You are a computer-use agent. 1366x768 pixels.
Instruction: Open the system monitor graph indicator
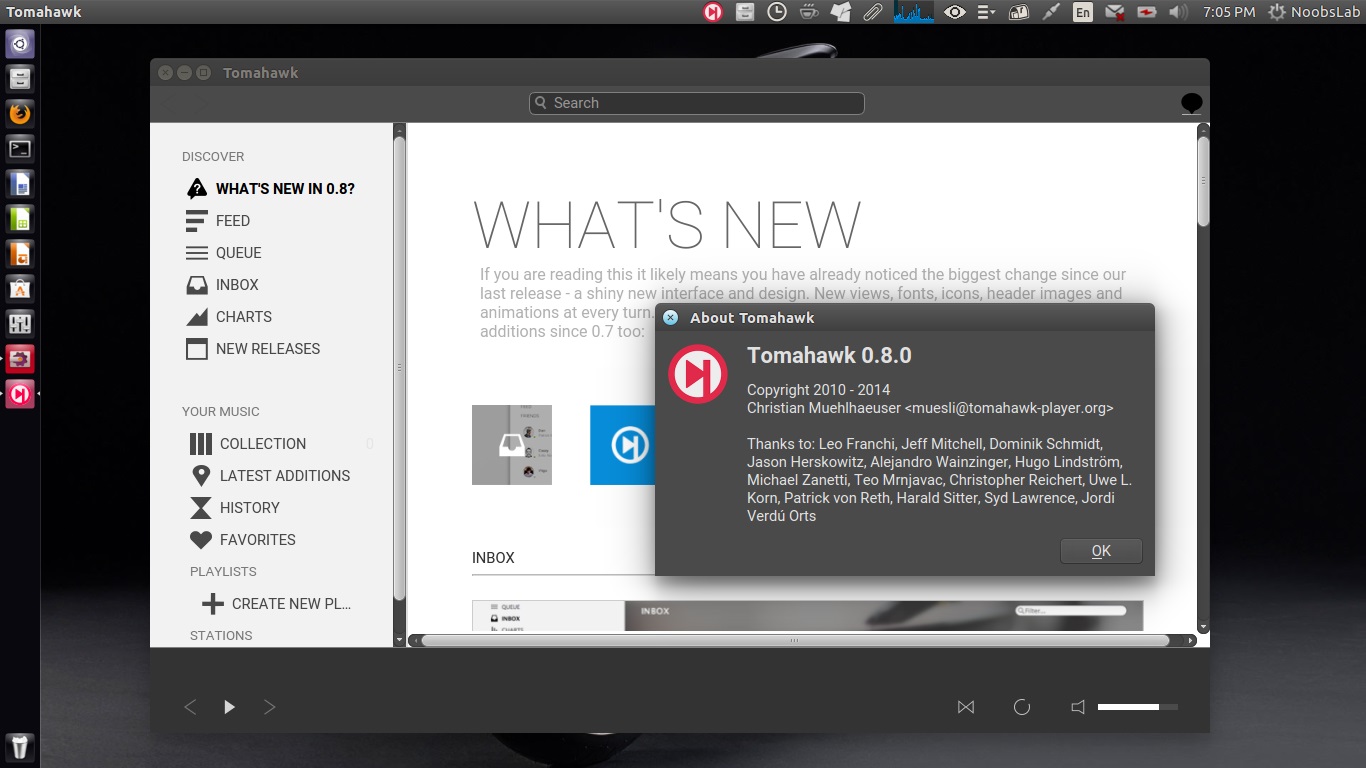(x=913, y=12)
